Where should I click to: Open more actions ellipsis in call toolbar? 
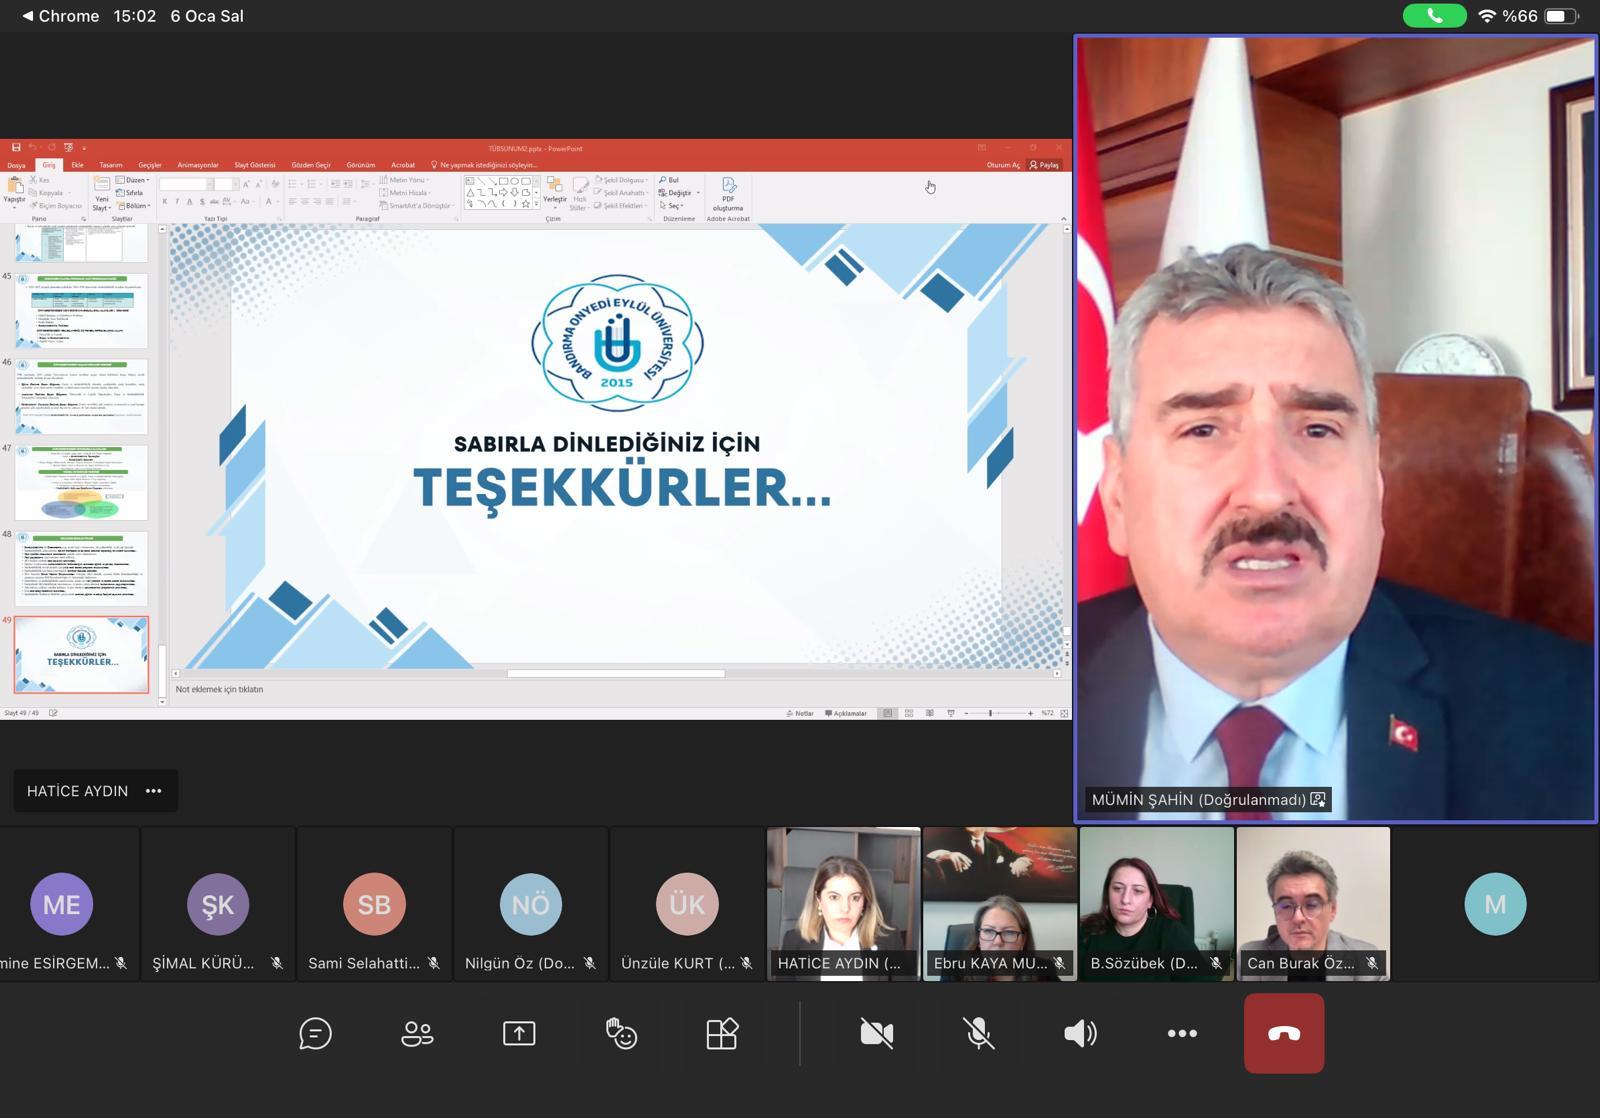coord(1182,1033)
